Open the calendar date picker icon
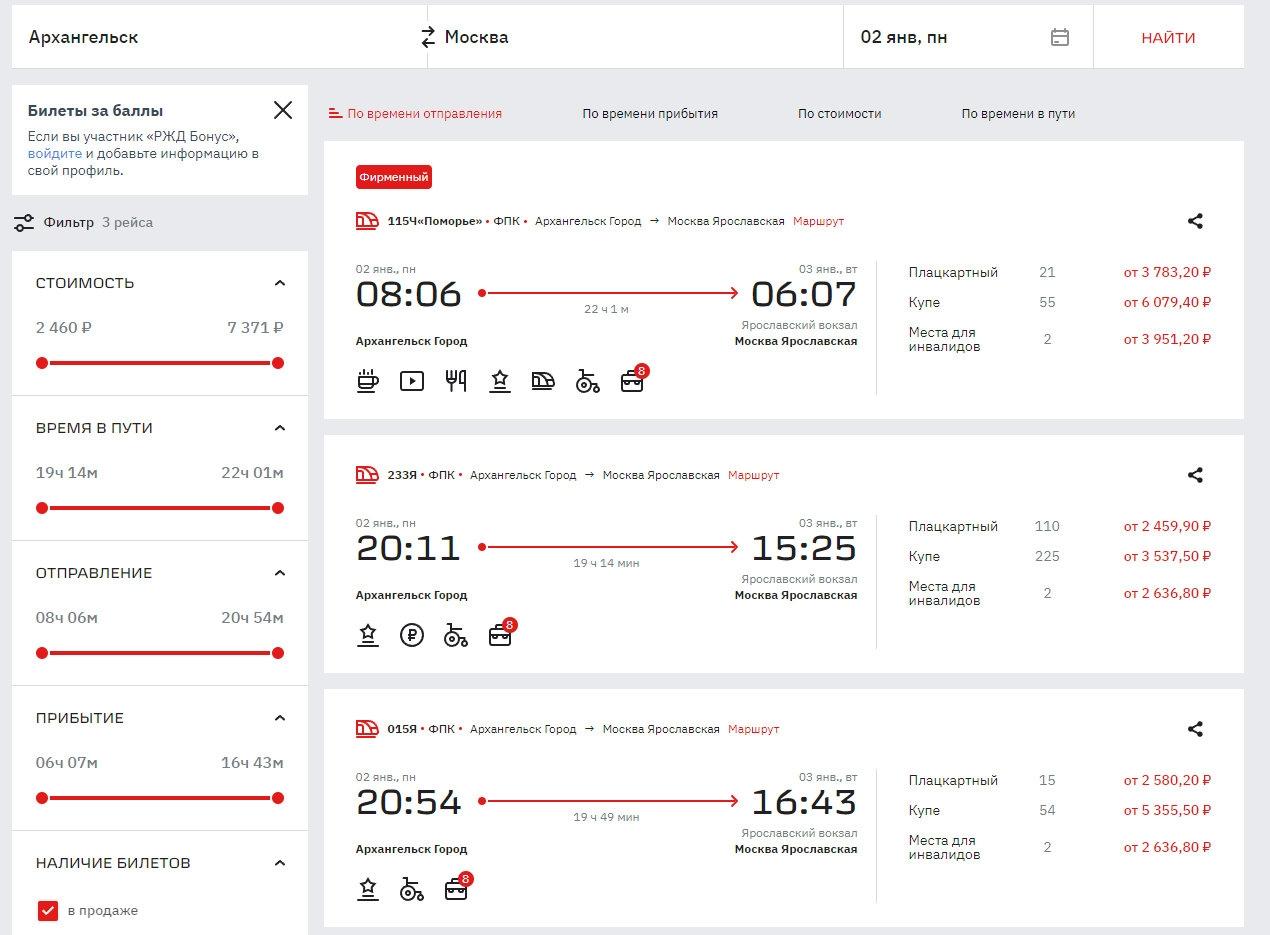This screenshot has width=1270, height=935. (x=1060, y=38)
